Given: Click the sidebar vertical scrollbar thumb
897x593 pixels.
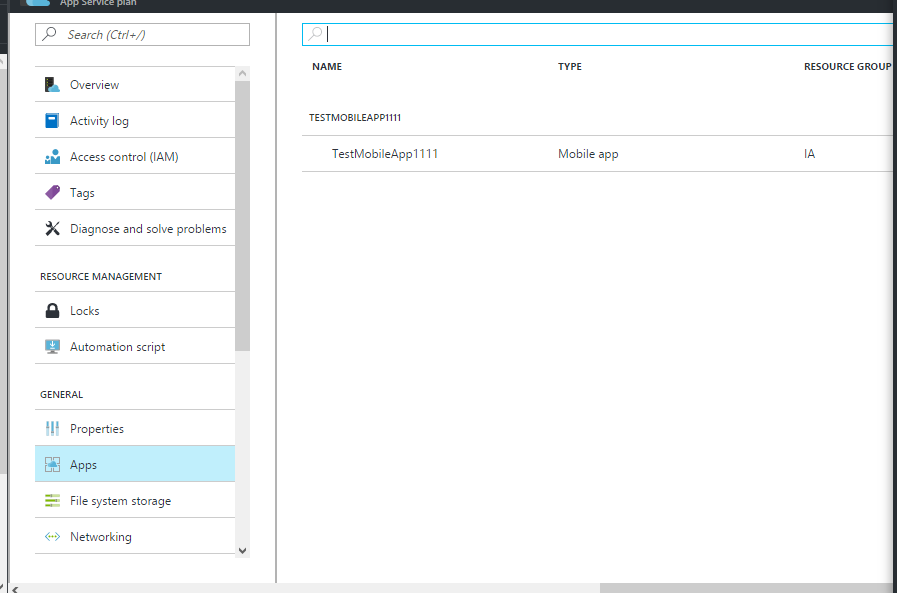Looking at the screenshot, I should click(243, 216).
